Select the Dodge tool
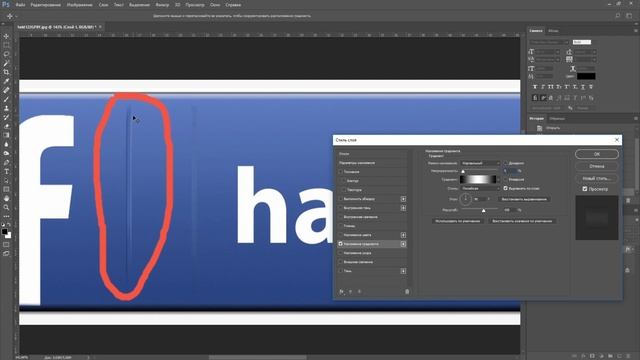The width and height of the screenshot is (640, 360). pyautogui.click(x=6, y=153)
